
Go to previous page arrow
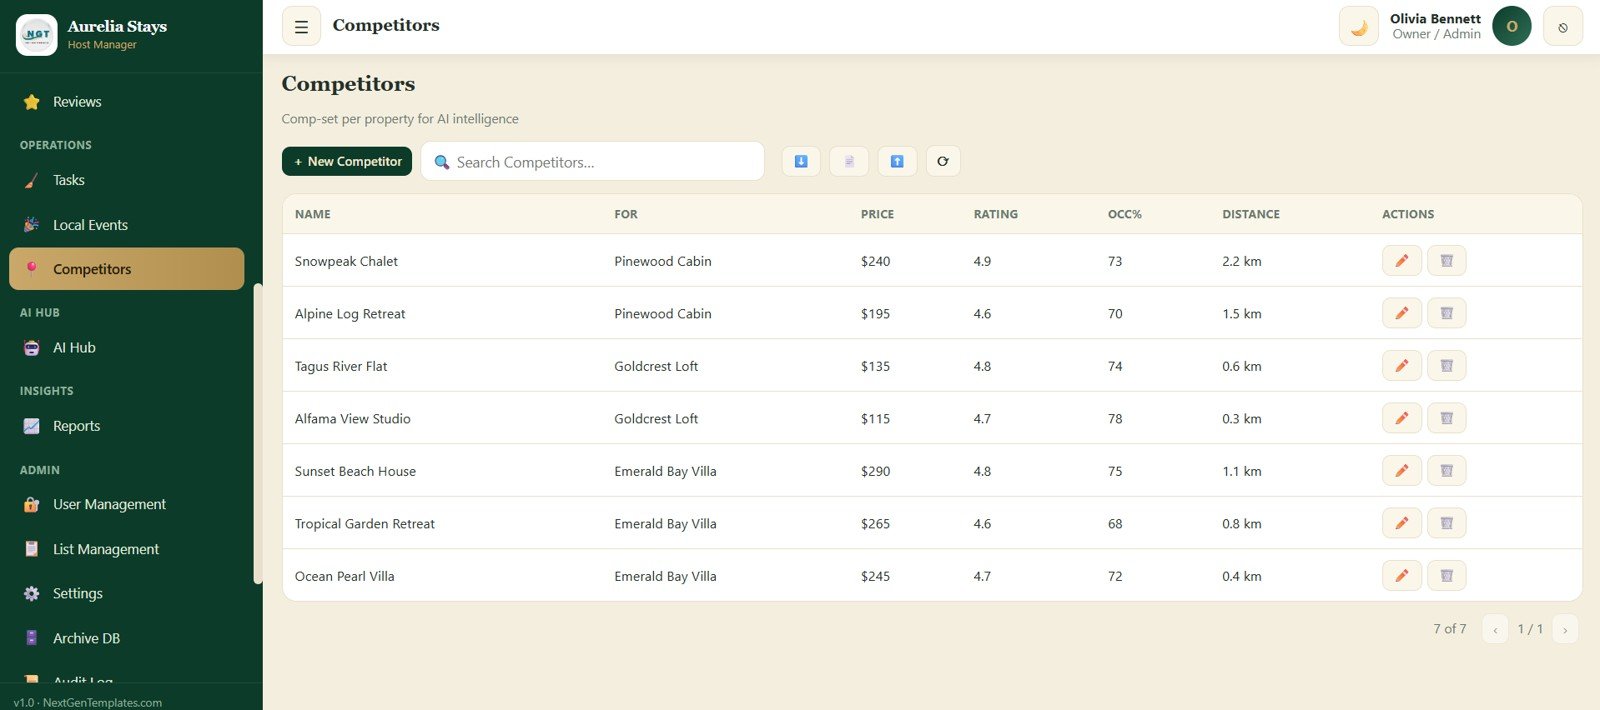point(1495,629)
